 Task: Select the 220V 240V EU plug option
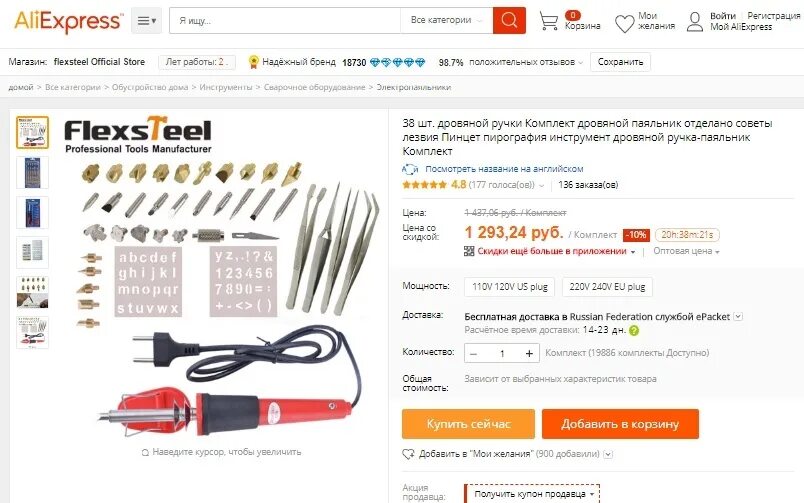(x=607, y=287)
